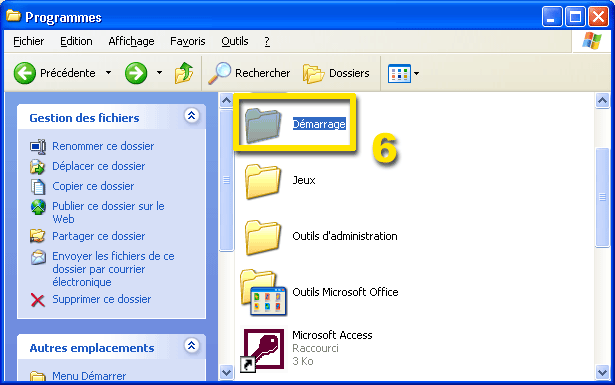Click the Programmes title bar folder icon
Image resolution: width=615 pixels, height=385 pixels.
coord(13,16)
